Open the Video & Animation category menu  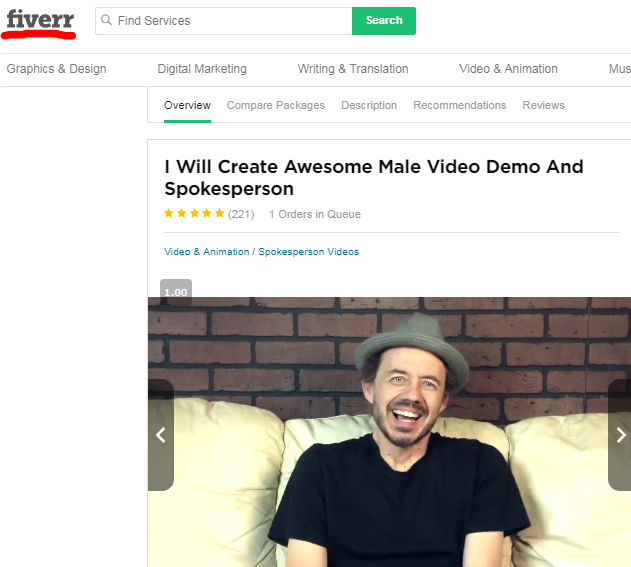coord(508,69)
